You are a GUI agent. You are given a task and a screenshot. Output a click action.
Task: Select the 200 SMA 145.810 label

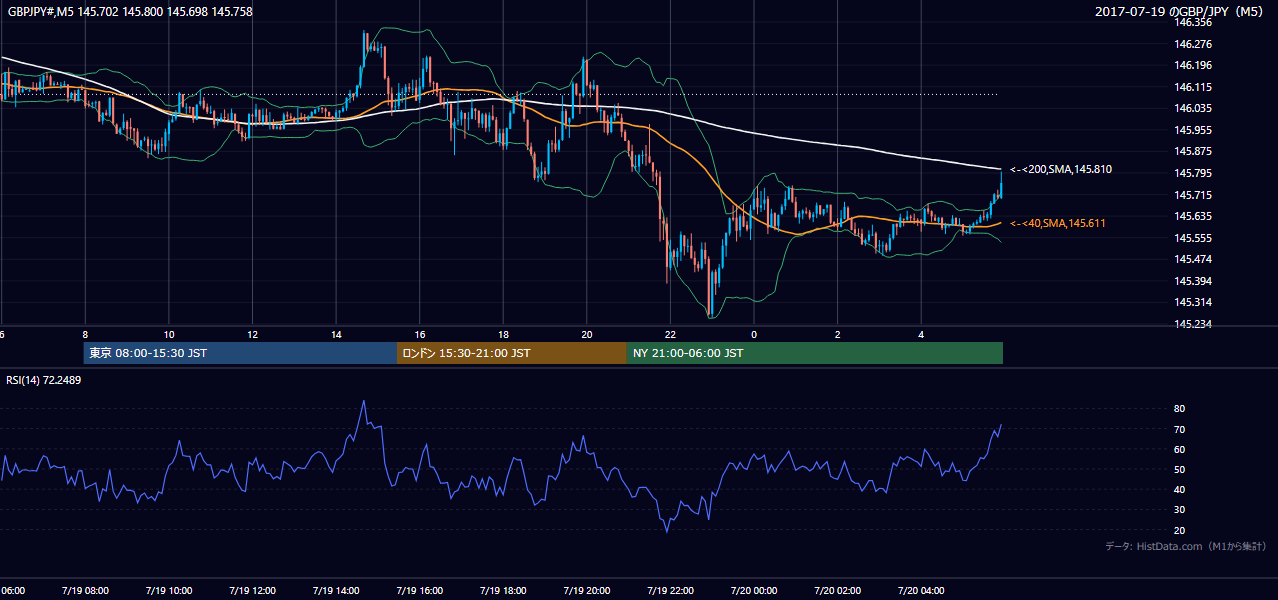click(1060, 170)
